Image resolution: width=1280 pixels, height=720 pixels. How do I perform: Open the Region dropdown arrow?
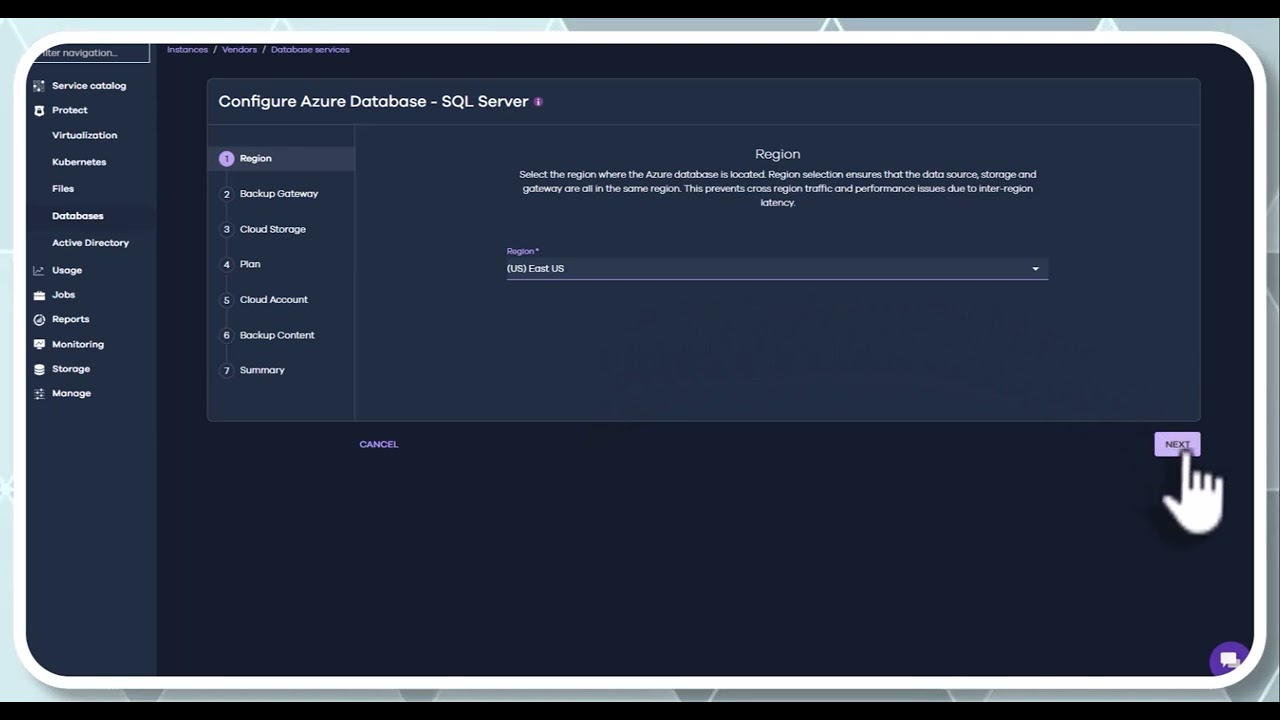tap(1035, 268)
